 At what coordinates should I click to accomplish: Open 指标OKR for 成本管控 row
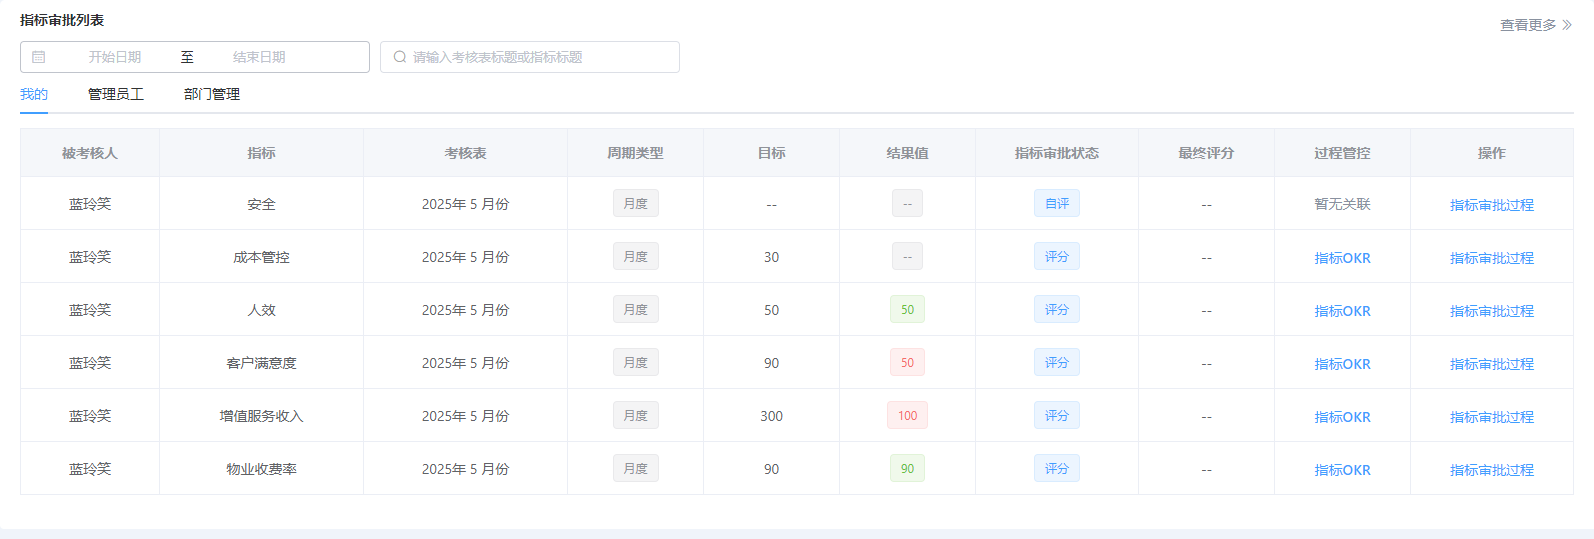[x=1342, y=258]
